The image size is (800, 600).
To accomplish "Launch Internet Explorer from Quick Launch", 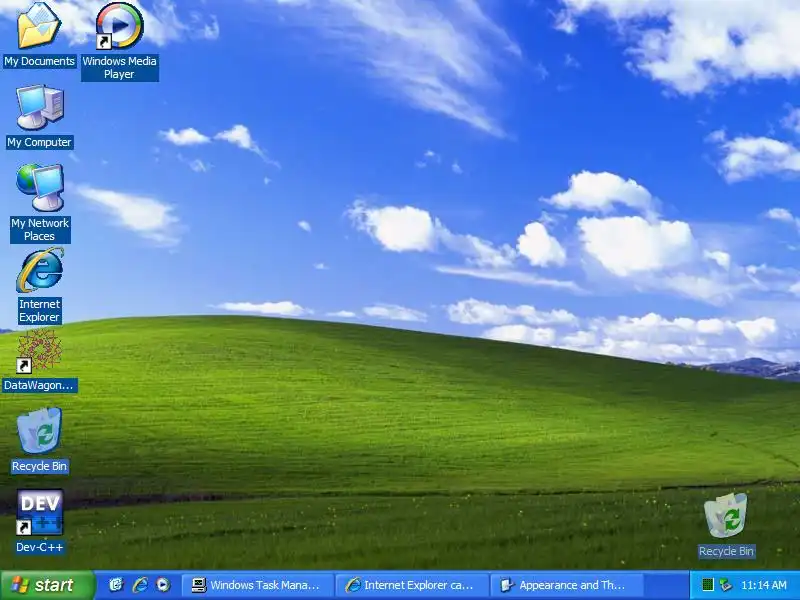I will (140, 585).
